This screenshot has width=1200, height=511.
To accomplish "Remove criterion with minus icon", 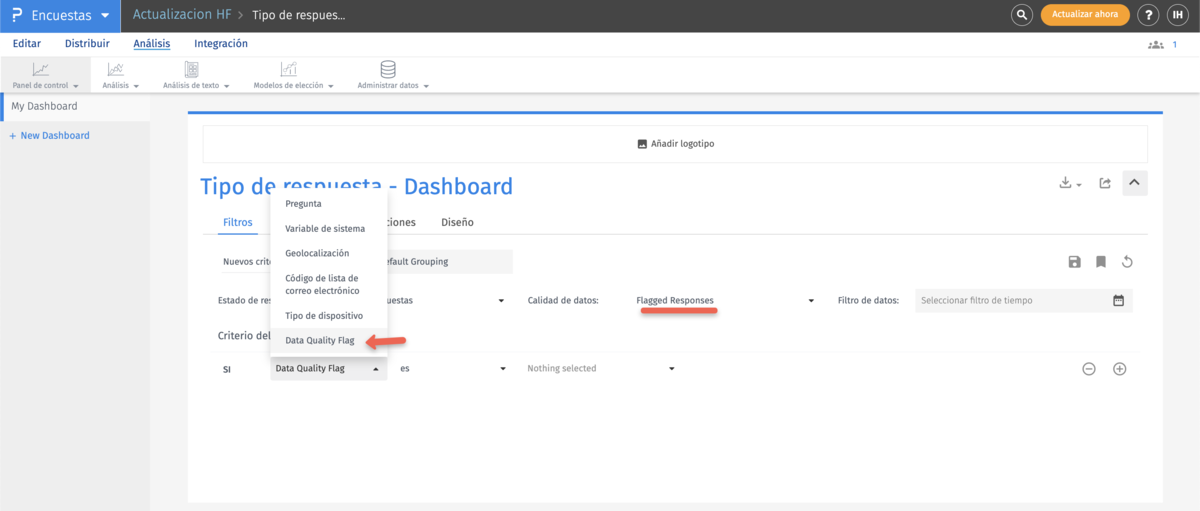I will pos(1089,368).
